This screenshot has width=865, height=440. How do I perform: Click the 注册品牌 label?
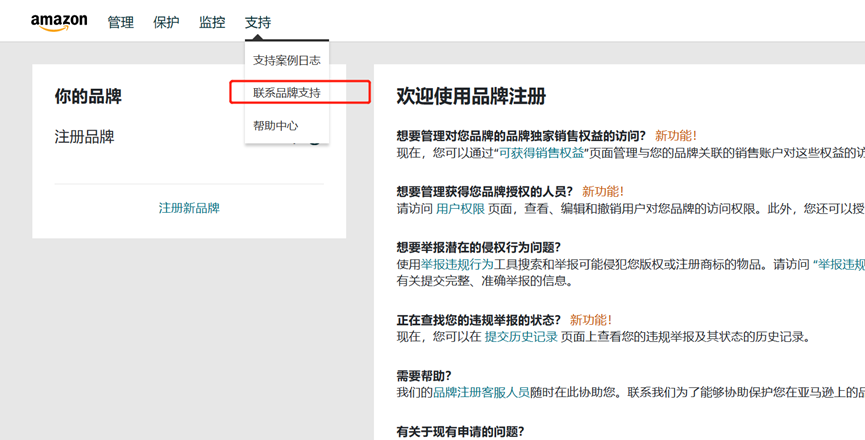84,137
